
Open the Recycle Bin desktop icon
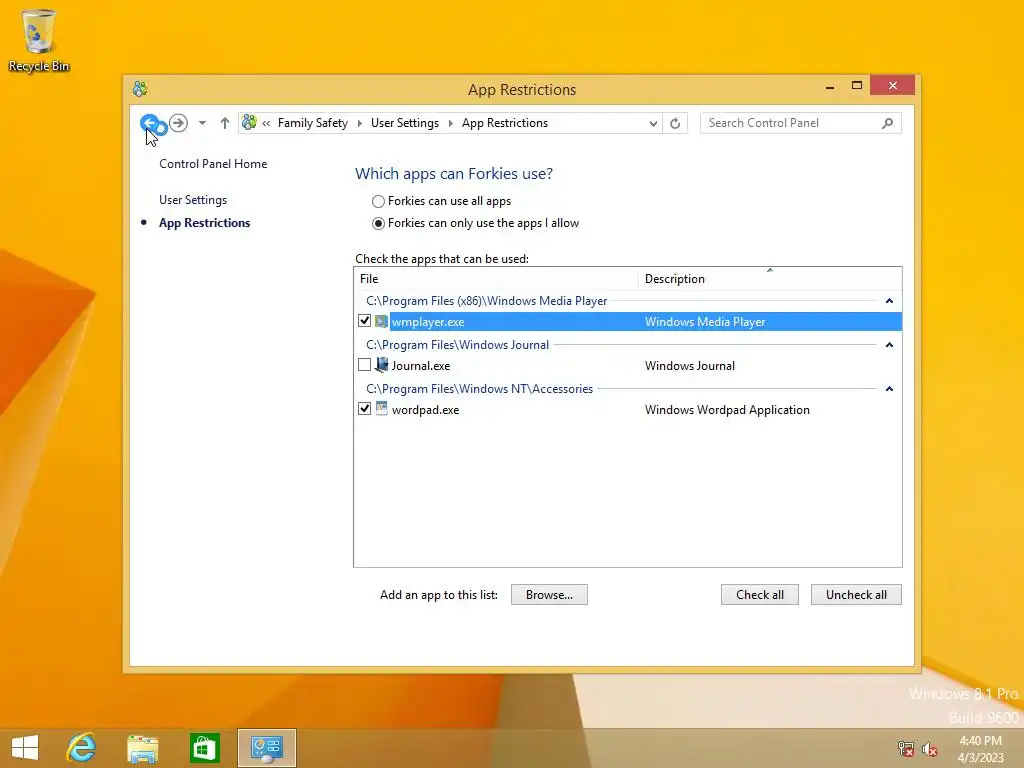pos(39,40)
